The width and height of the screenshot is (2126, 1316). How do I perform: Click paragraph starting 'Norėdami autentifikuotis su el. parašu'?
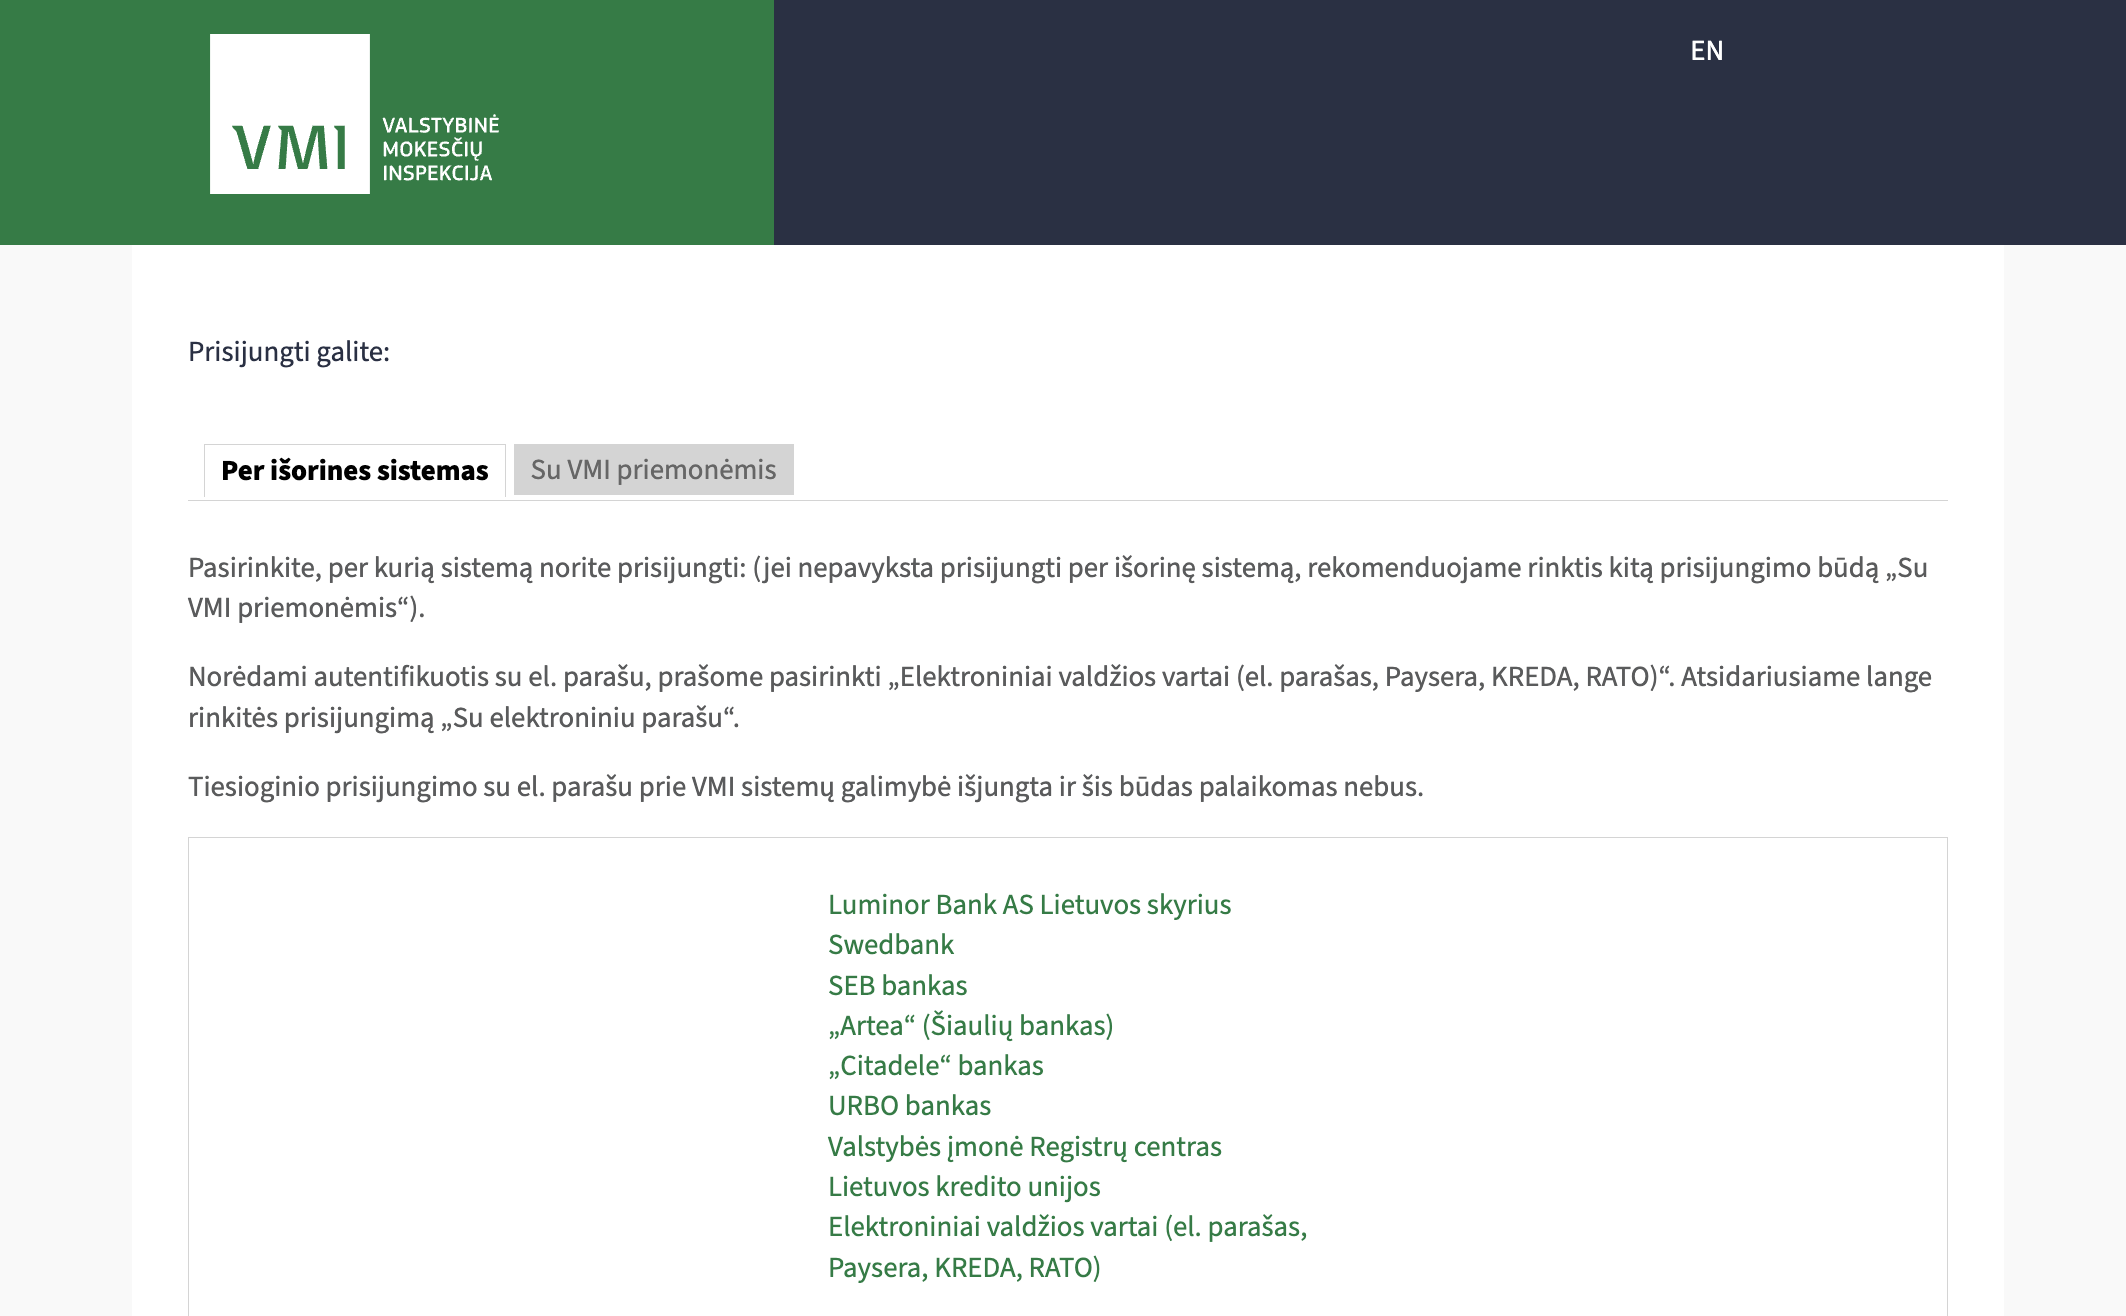(x=1060, y=697)
